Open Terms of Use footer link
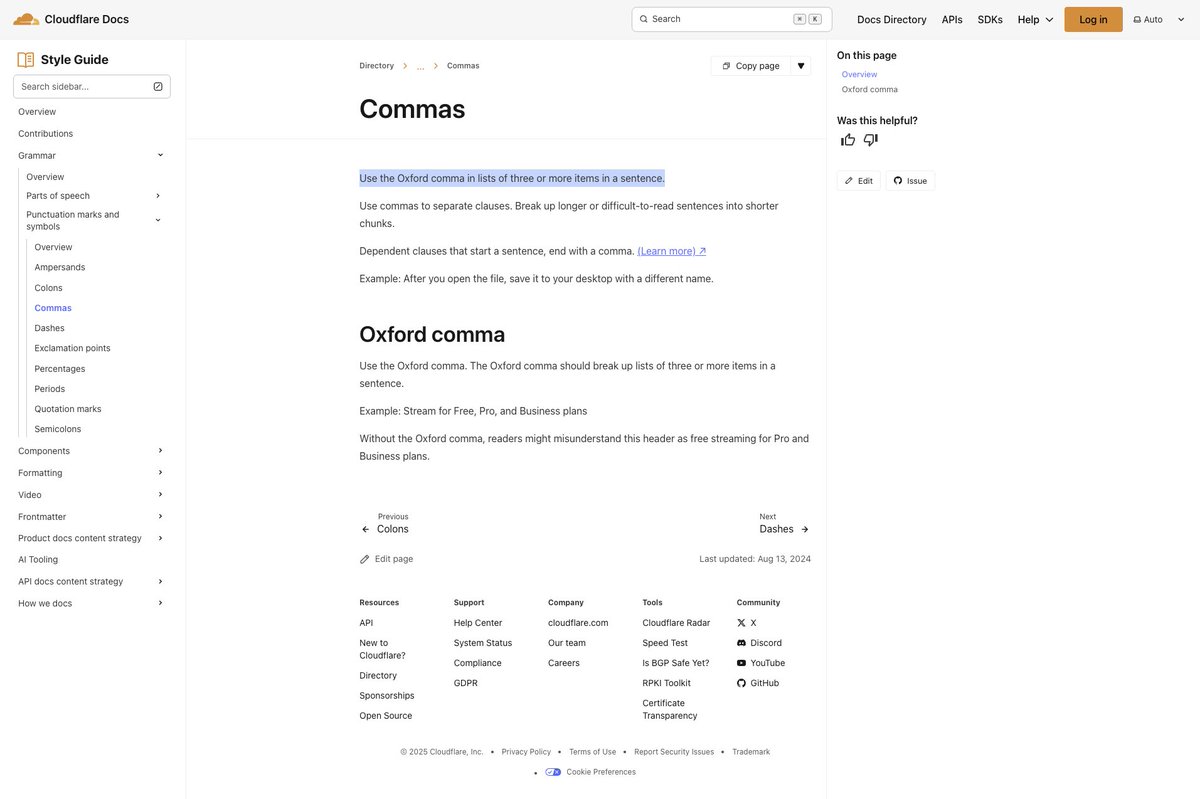 592,752
